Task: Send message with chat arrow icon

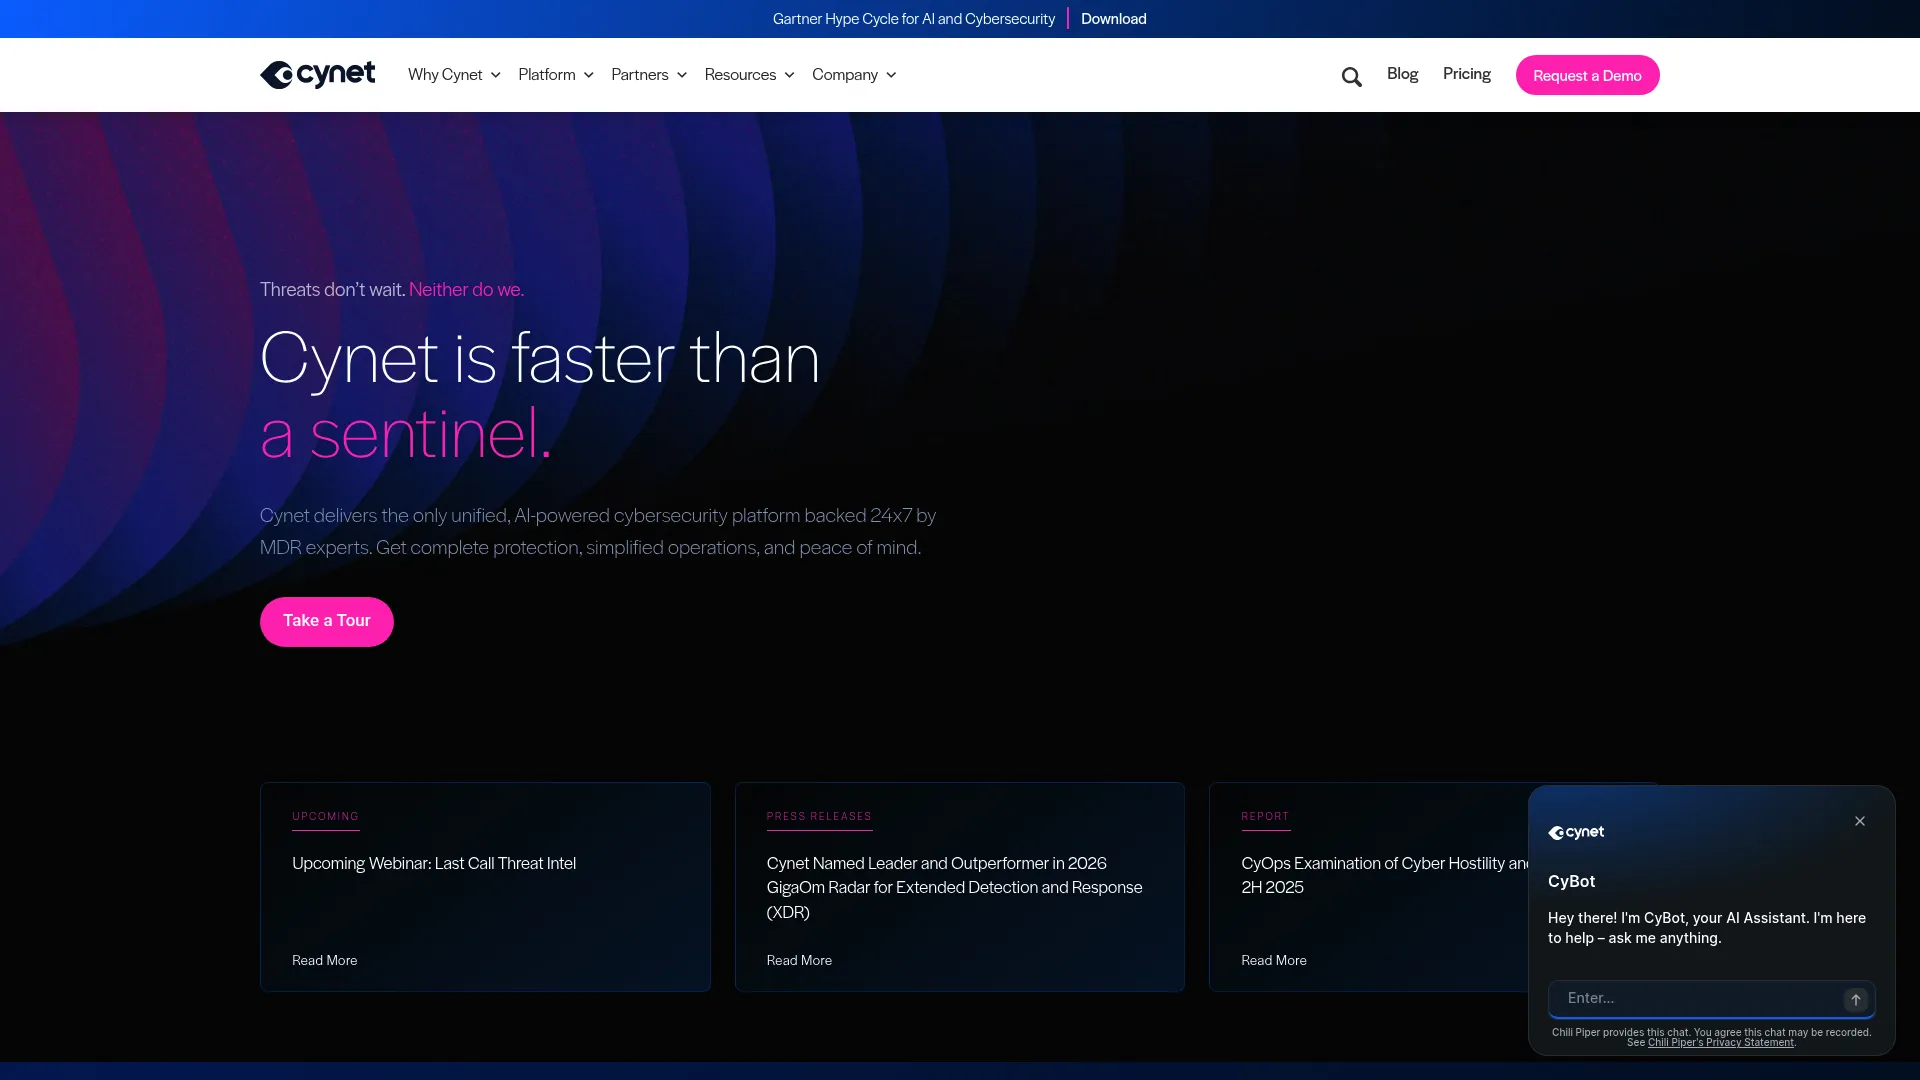Action: point(1856,999)
